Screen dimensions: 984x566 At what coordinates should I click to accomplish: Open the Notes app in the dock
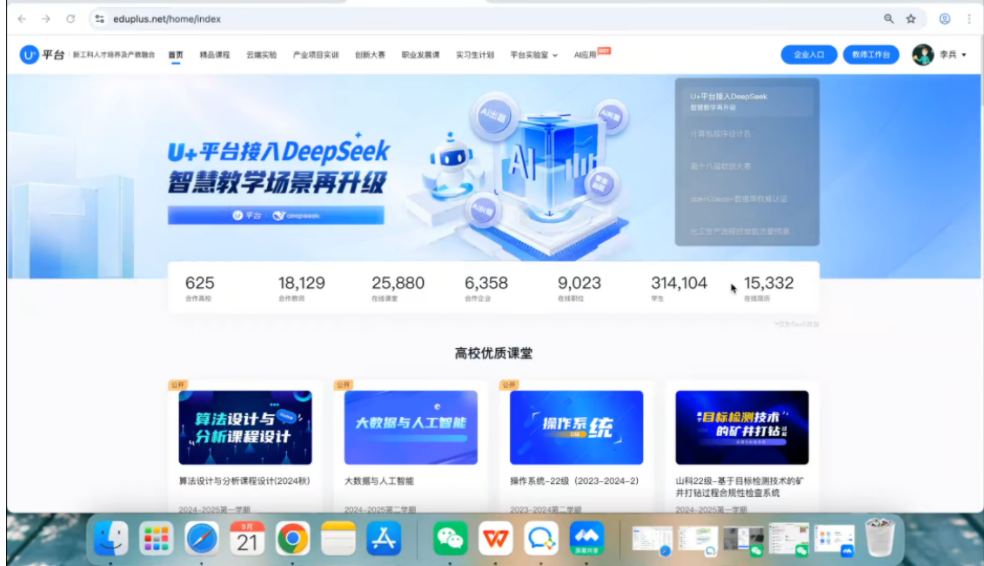(338, 538)
